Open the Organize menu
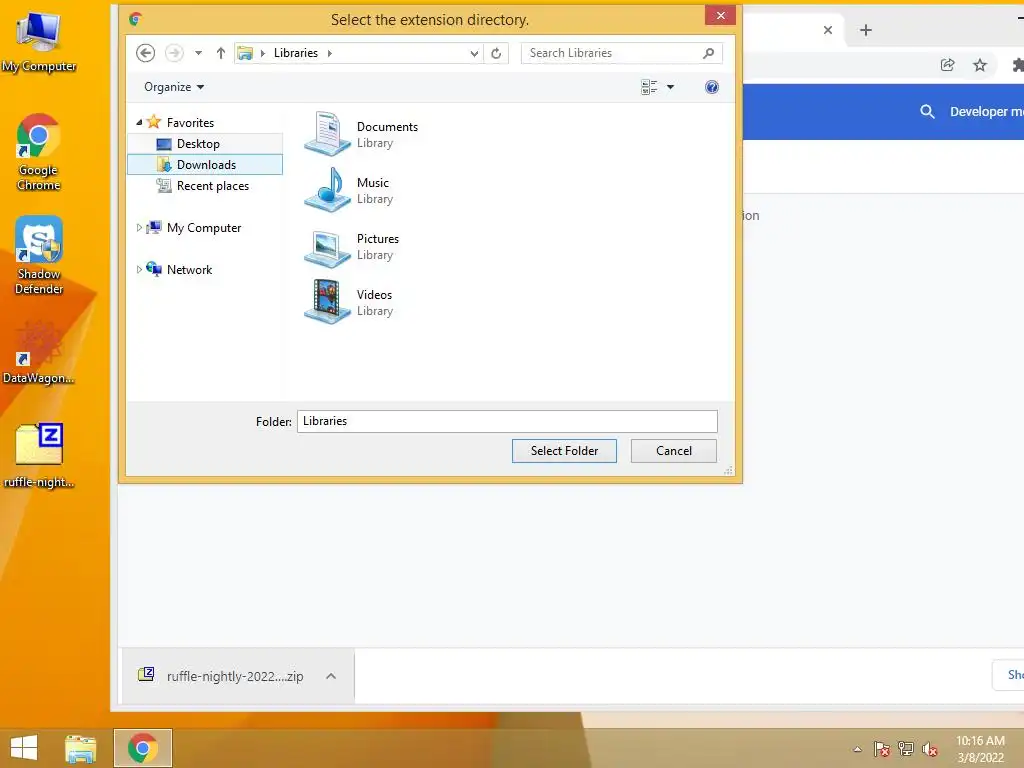Image resolution: width=1024 pixels, height=768 pixels. point(174,87)
